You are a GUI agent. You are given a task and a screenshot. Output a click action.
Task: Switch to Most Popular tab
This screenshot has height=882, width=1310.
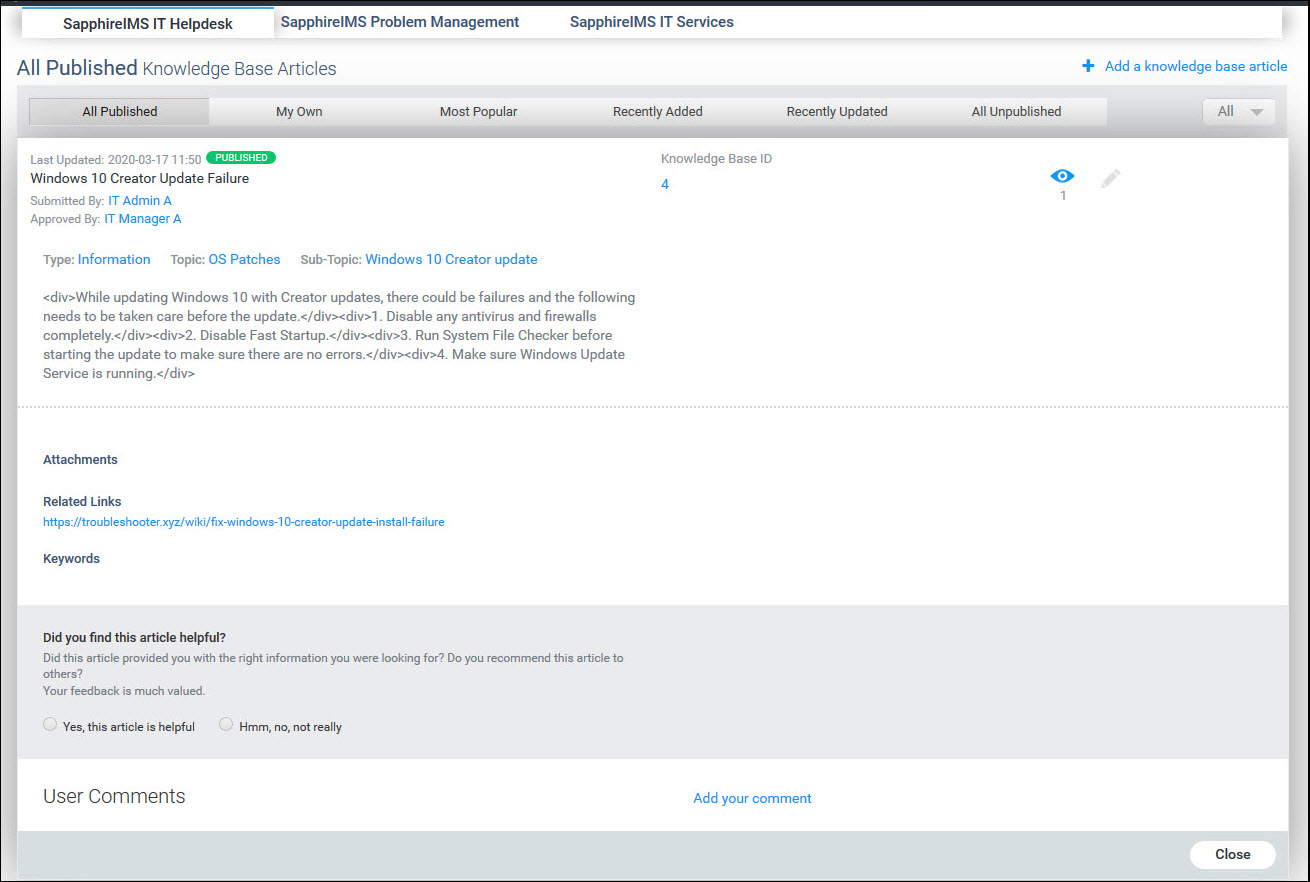click(x=479, y=112)
